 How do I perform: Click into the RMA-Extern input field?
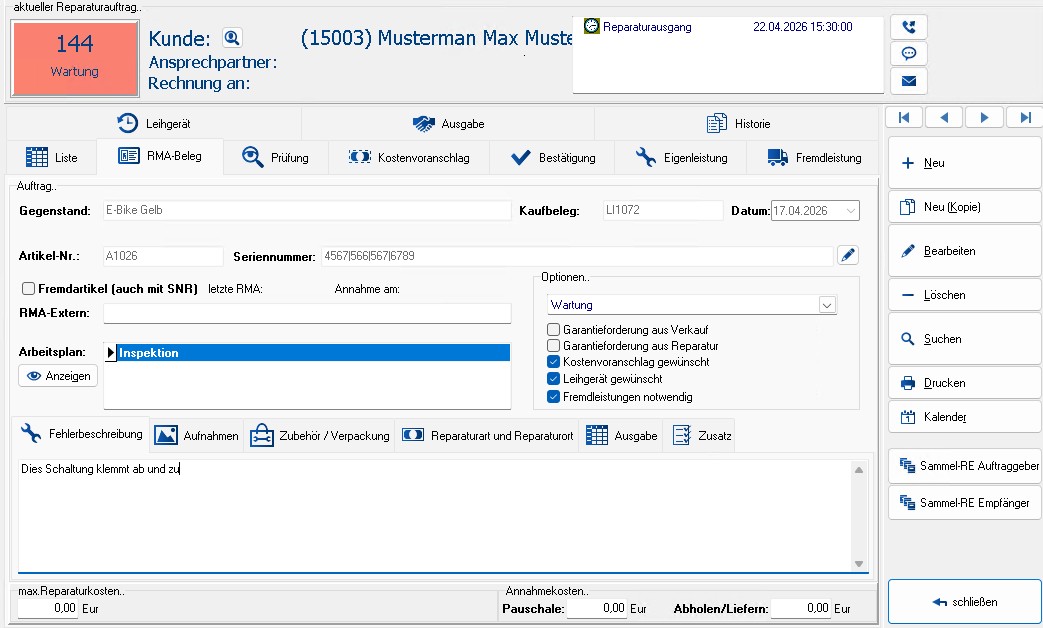tap(306, 314)
